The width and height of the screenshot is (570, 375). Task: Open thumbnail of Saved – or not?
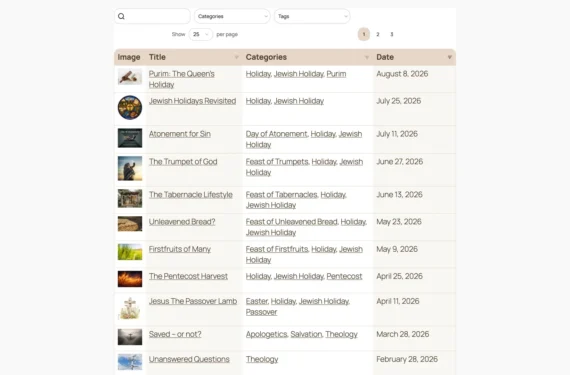(x=130, y=337)
